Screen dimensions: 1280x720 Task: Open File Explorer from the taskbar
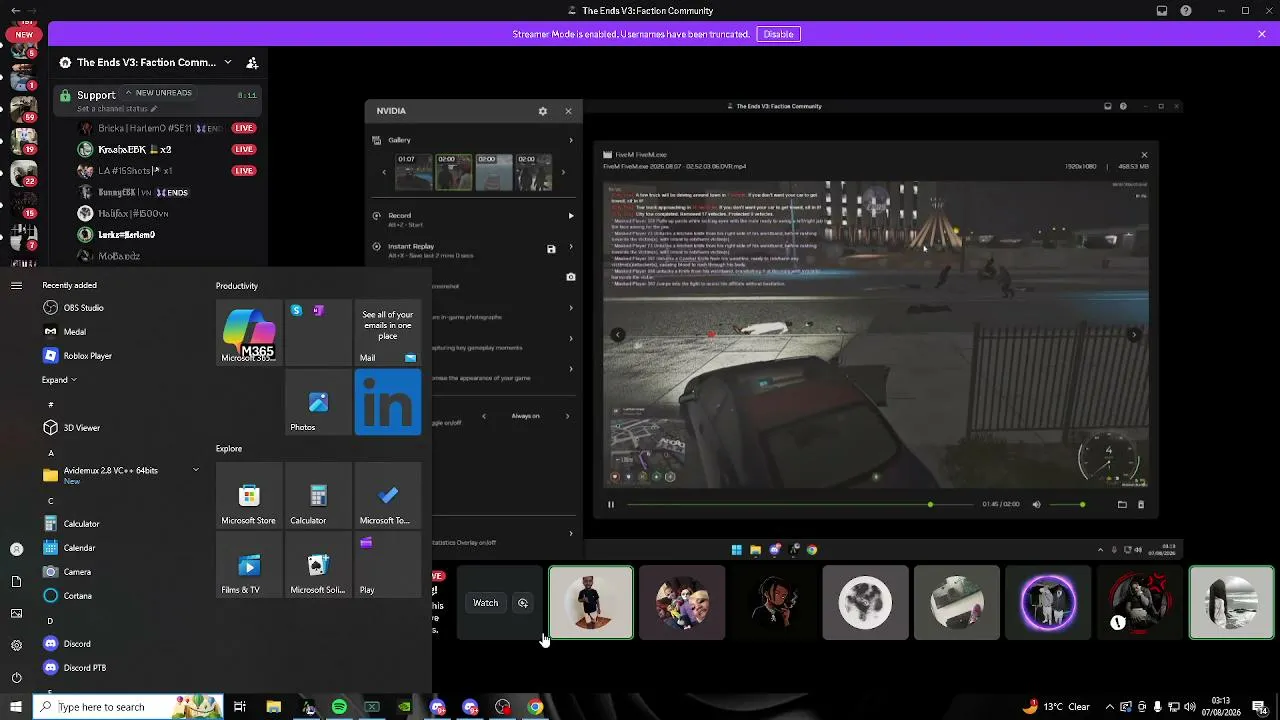point(274,707)
